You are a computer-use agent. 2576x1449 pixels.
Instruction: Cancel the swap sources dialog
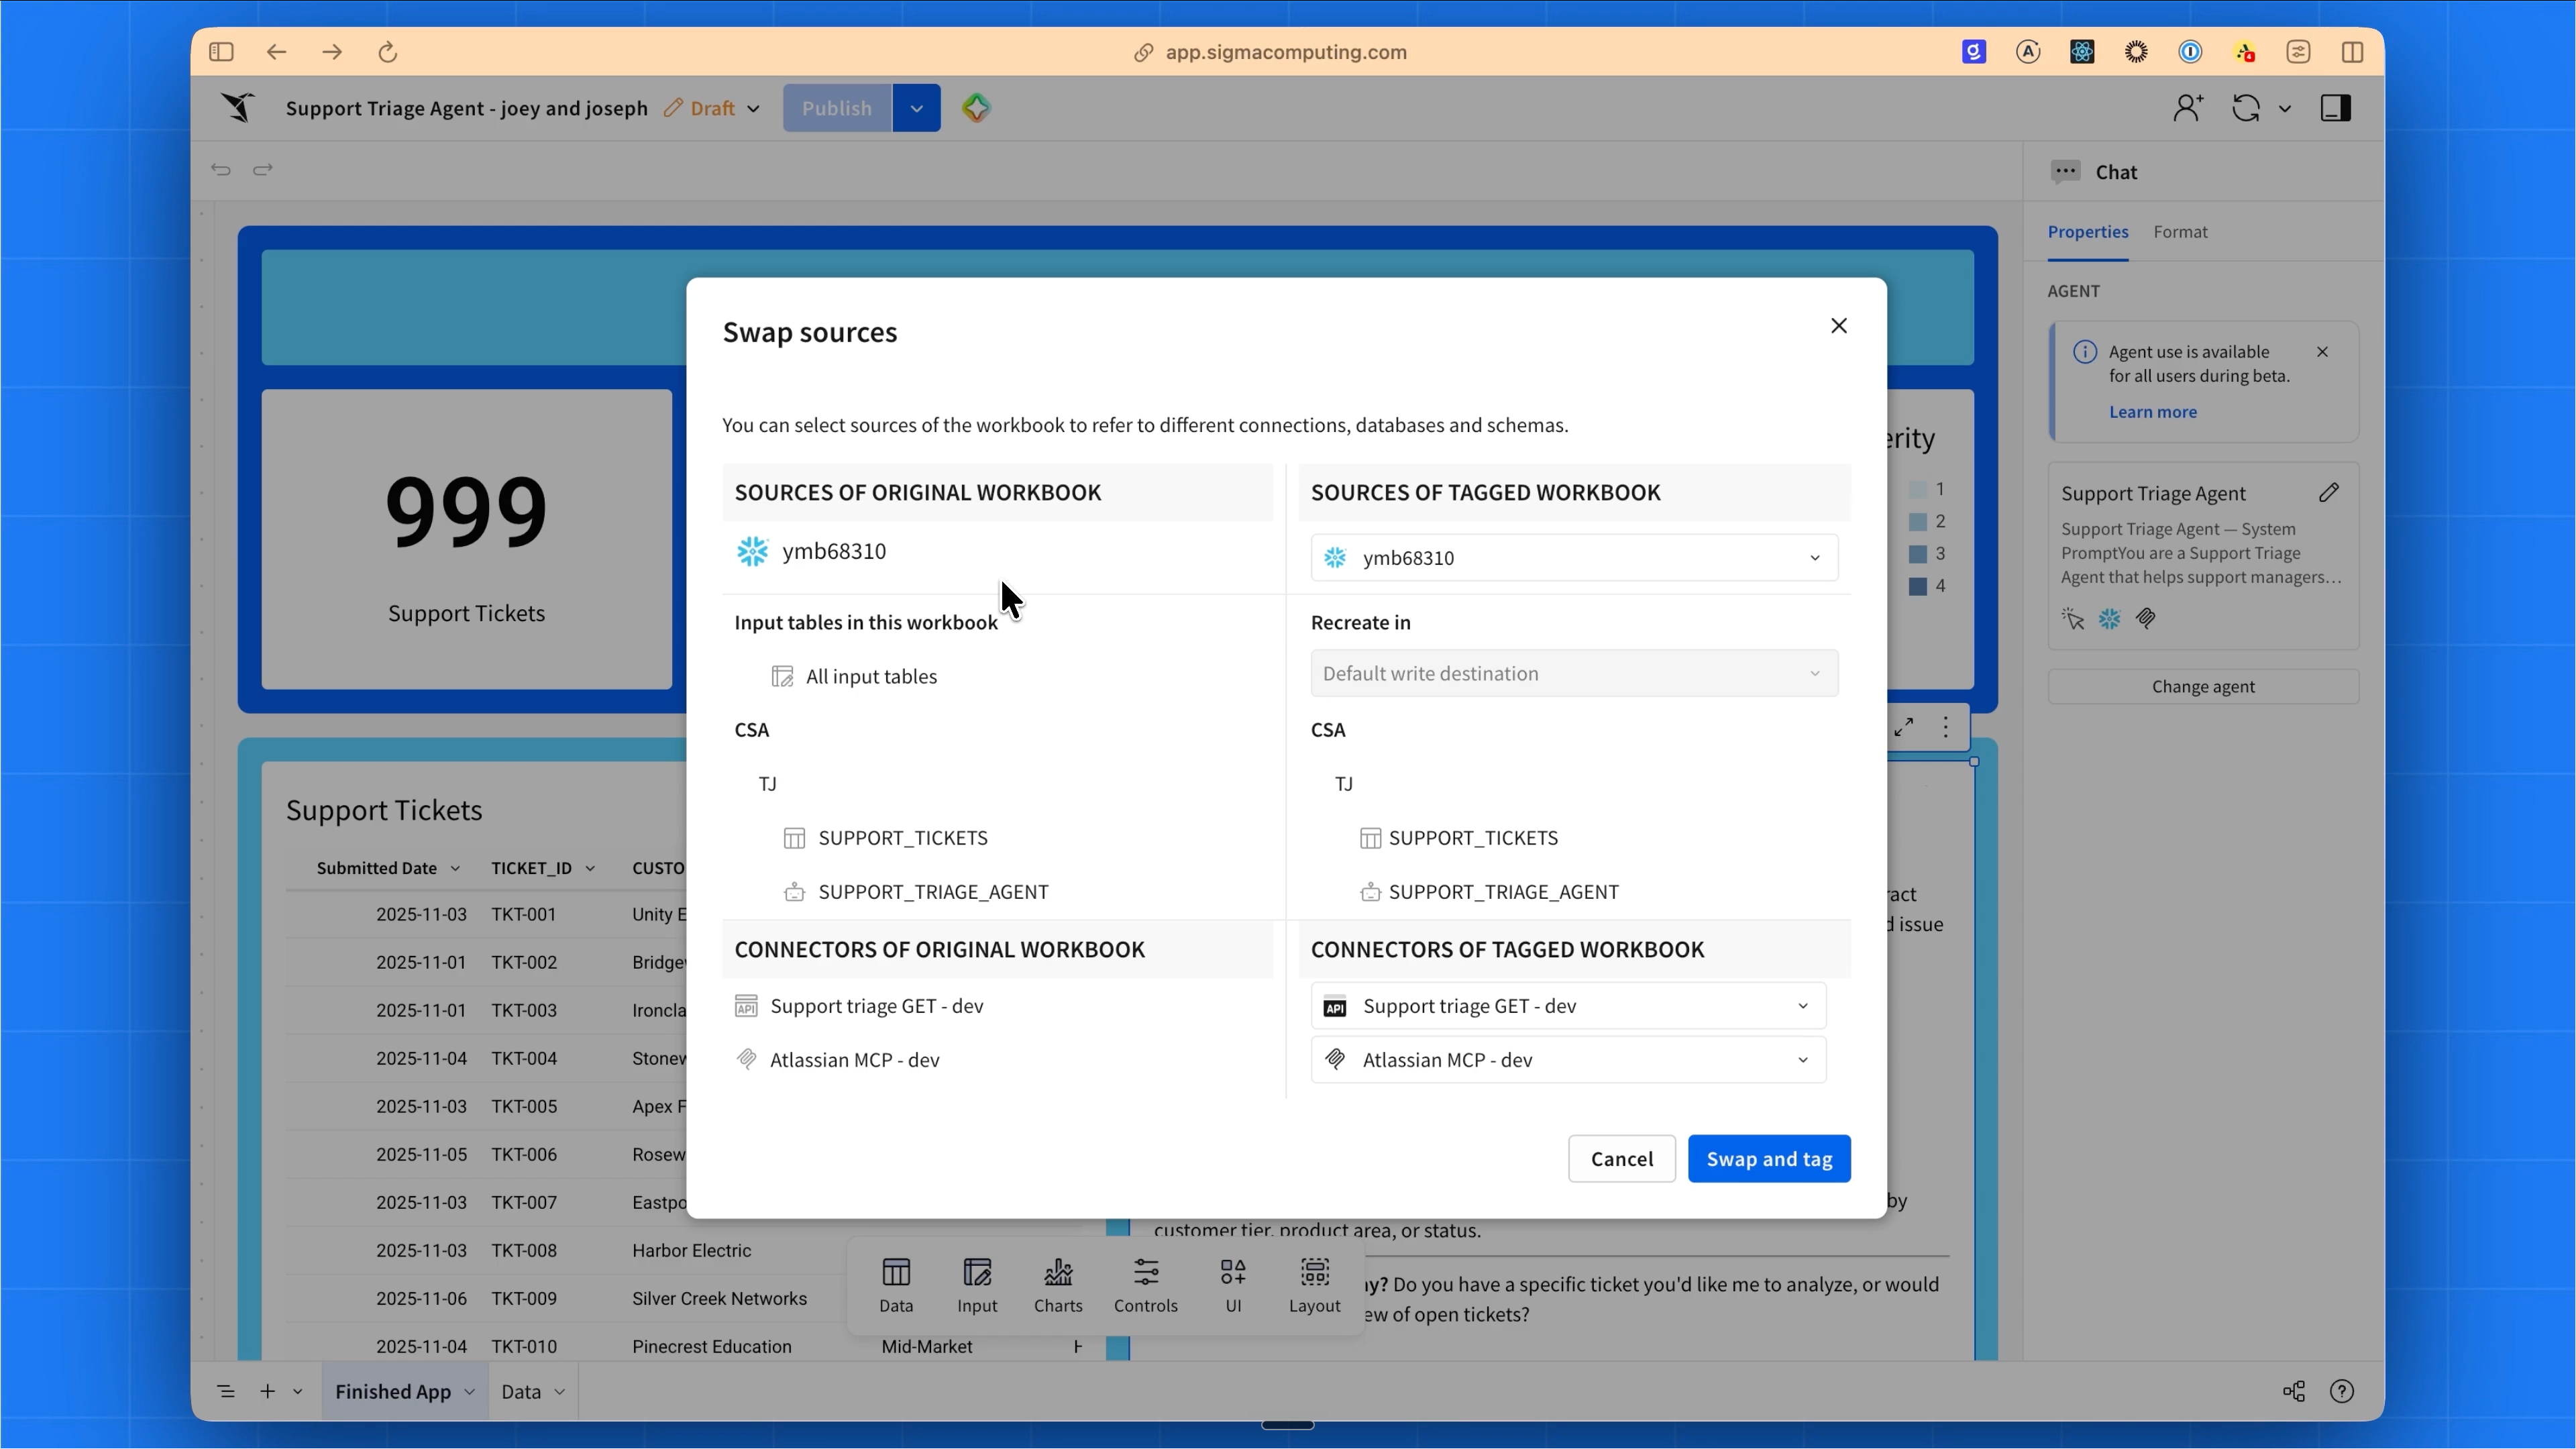1621,1159
